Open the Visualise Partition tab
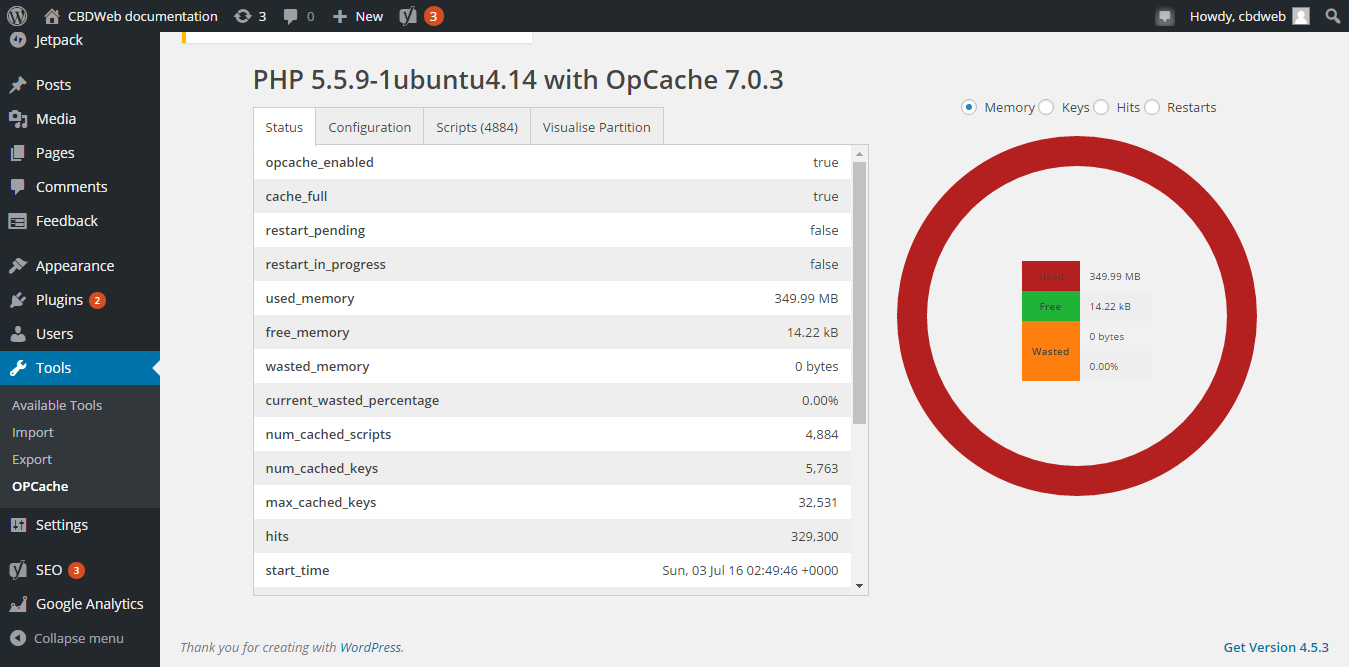 tap(597, 127)
